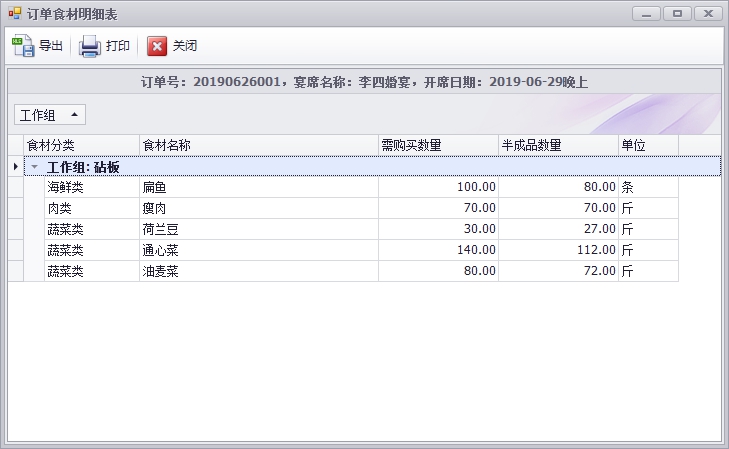This screenshot has width=729, height=449.
Task: Click the 工作组 group-by sort arrow
Action: pyautogui.click(x=74, y=114)
